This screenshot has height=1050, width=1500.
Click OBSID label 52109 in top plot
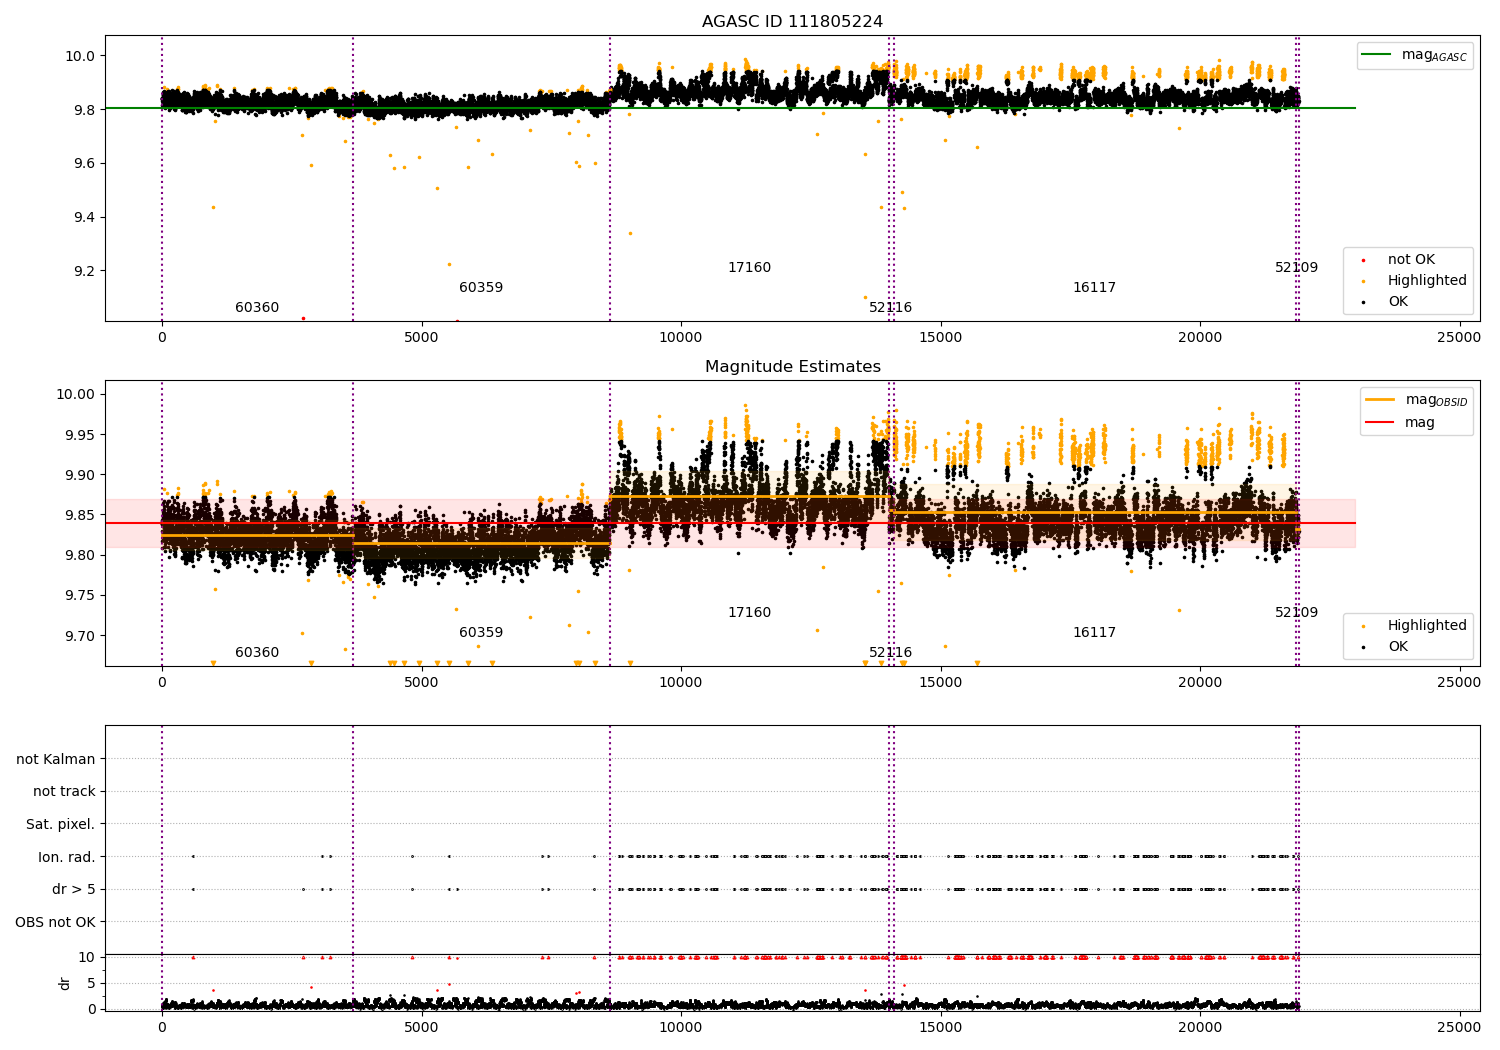pos(1296,268)
